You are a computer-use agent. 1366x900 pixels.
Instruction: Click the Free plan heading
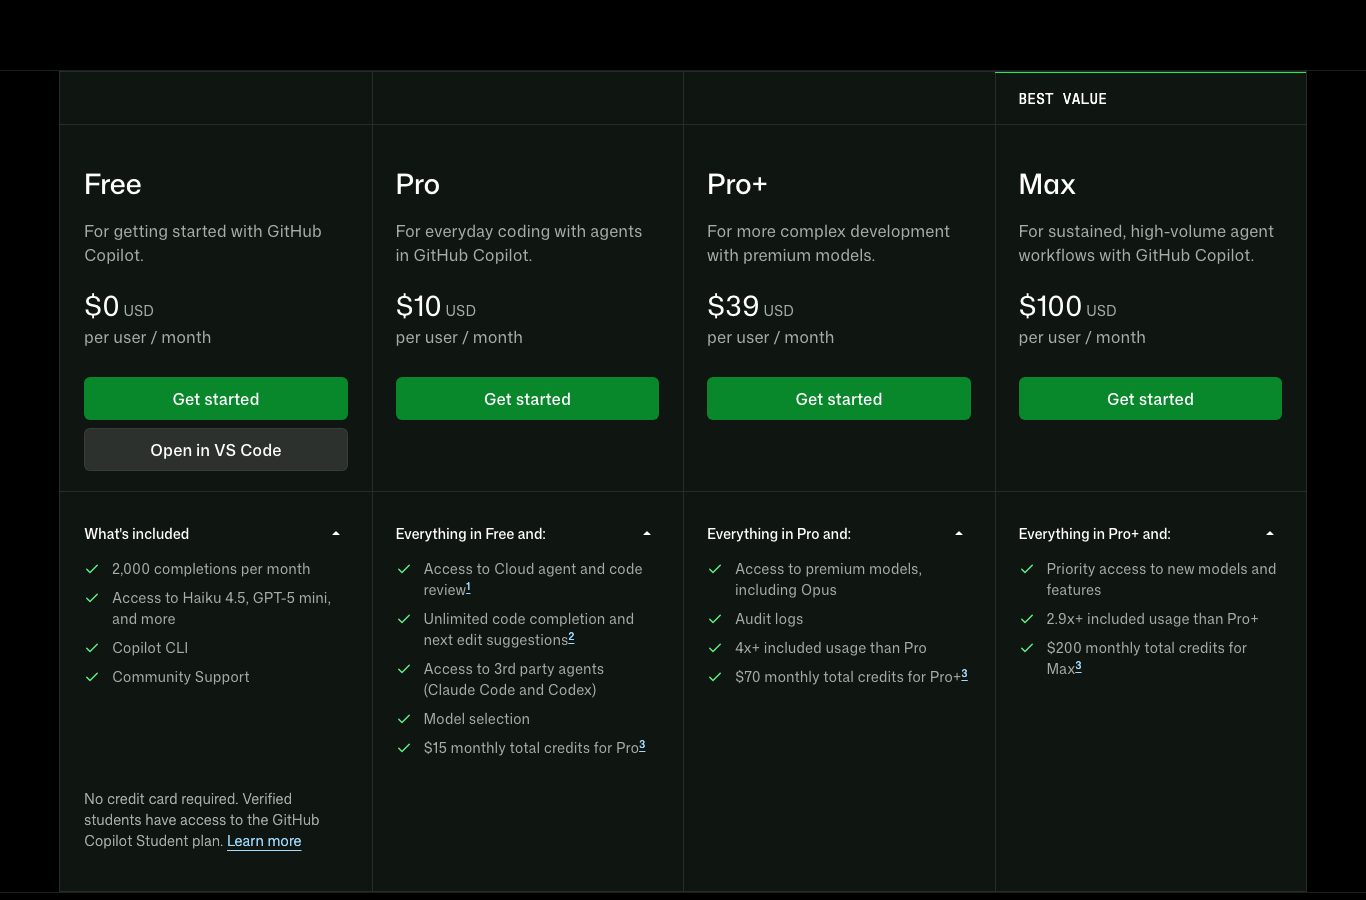113,184
